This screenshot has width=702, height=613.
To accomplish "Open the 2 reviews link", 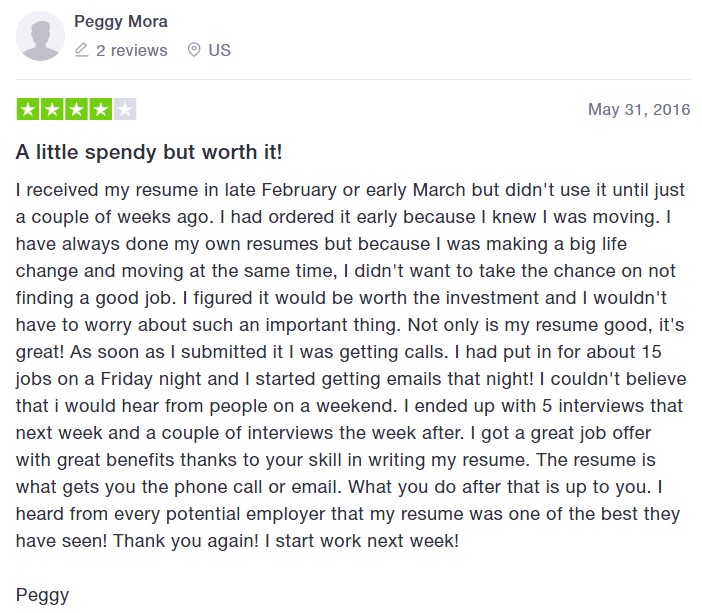I will tap(131, 50).
